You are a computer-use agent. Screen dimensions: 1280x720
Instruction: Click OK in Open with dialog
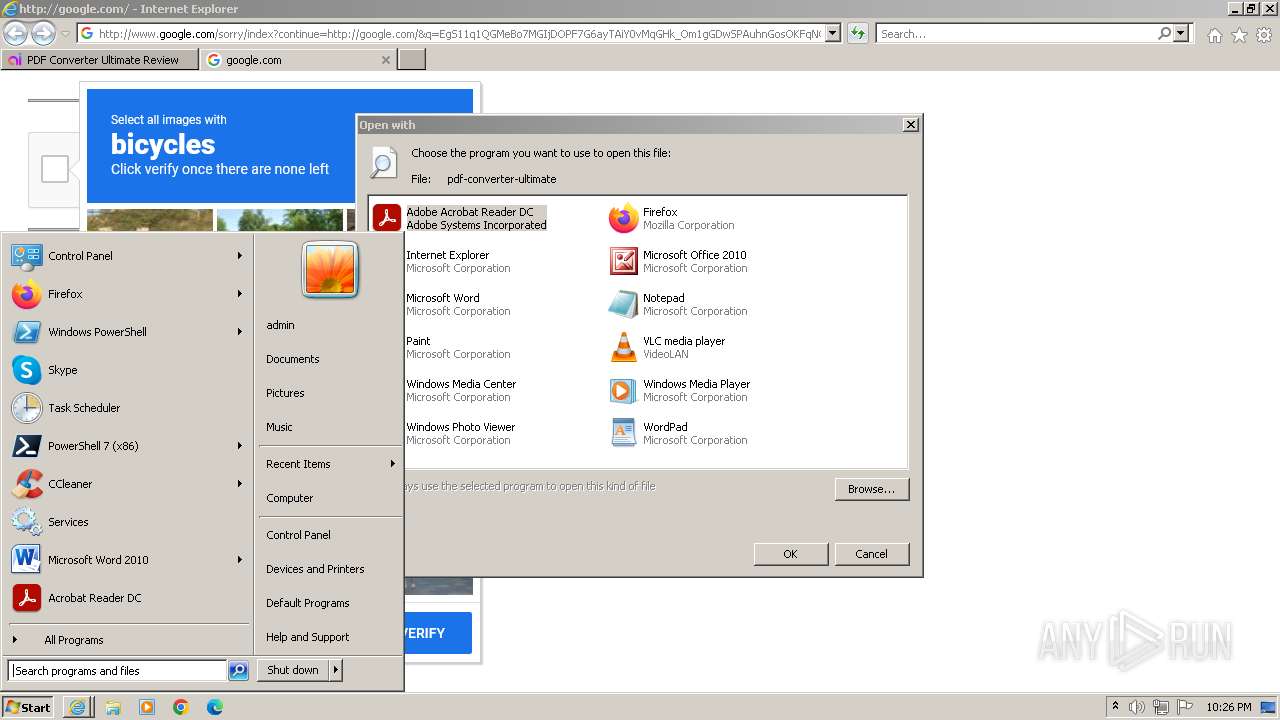pyautogui.click(x=790, y=554)
